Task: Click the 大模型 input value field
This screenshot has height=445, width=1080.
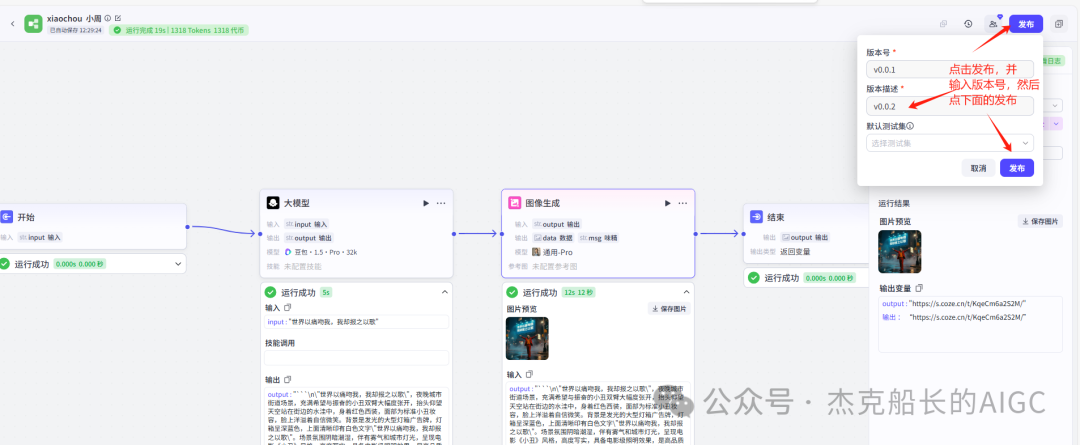Action: pyautogui.click(x=356, y=322)
